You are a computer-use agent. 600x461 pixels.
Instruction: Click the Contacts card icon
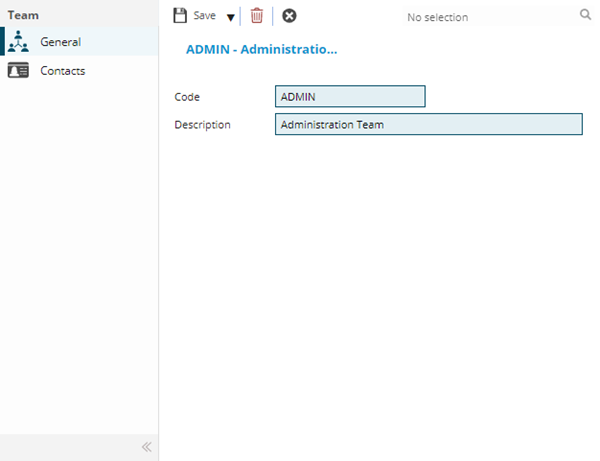tap(18, 71)
